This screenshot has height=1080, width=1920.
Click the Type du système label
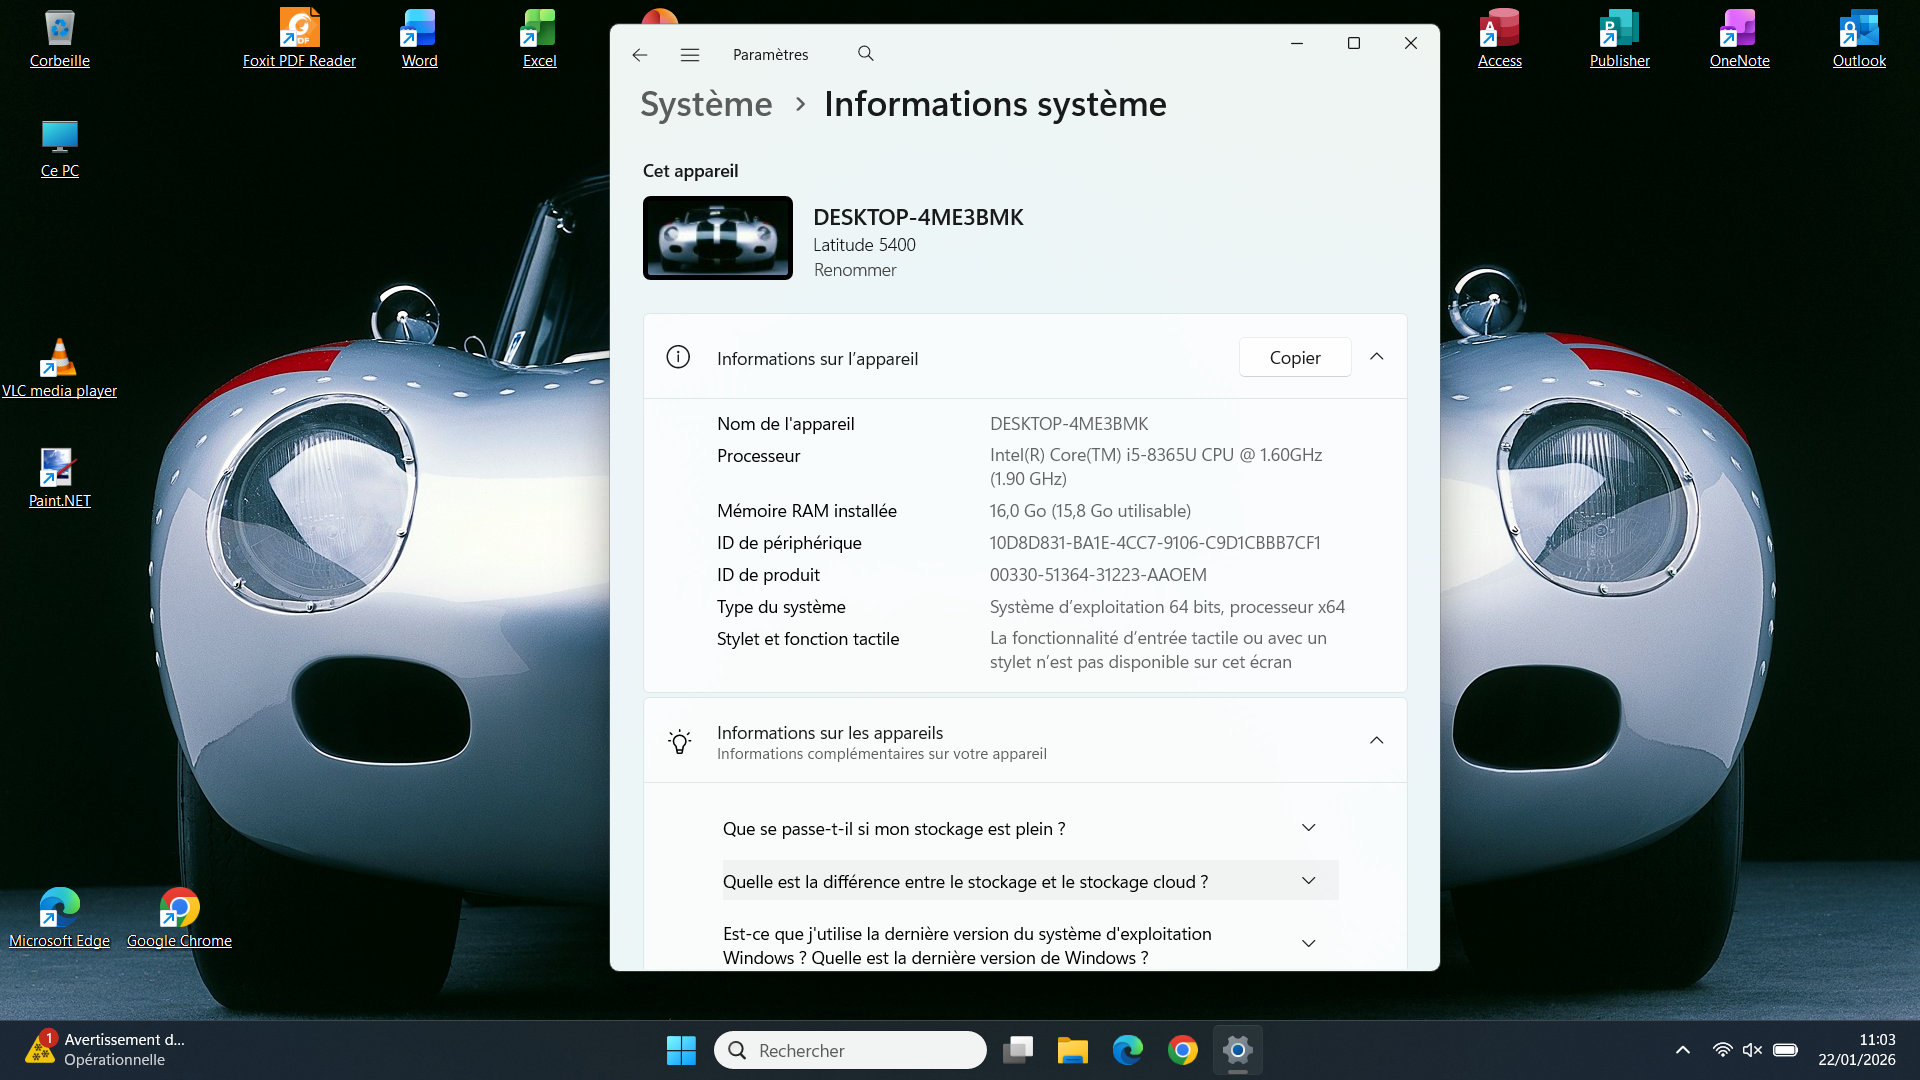781,607
